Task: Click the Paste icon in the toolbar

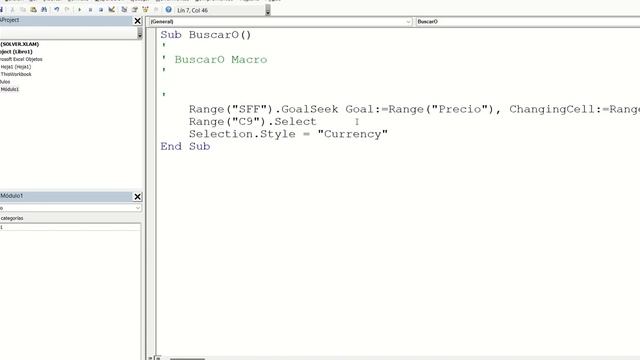Action: tap(33, 10)
